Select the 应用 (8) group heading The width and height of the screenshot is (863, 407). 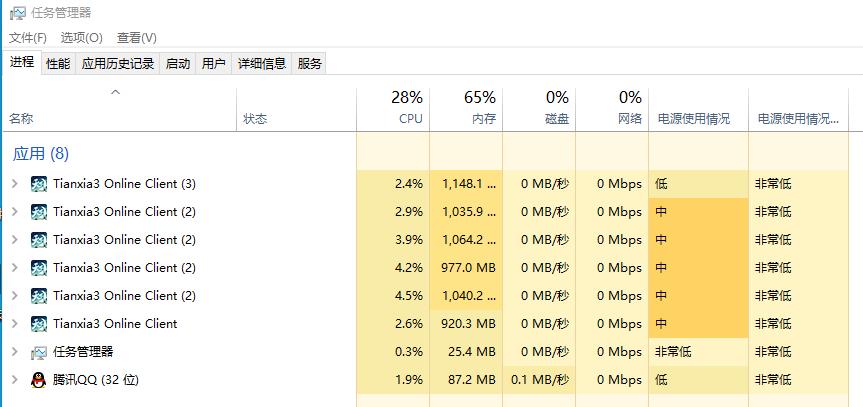tap(41, 154)
